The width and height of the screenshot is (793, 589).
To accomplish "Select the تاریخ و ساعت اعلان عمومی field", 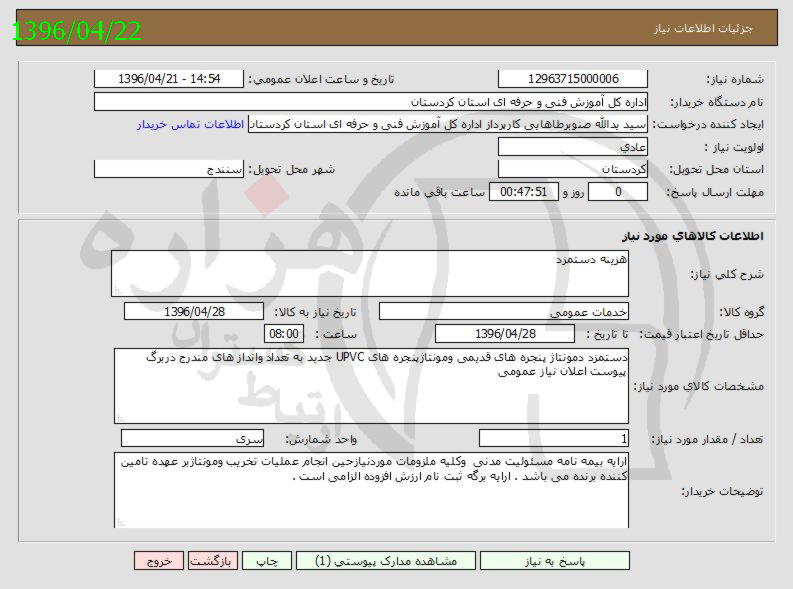I will pos(168,79).
